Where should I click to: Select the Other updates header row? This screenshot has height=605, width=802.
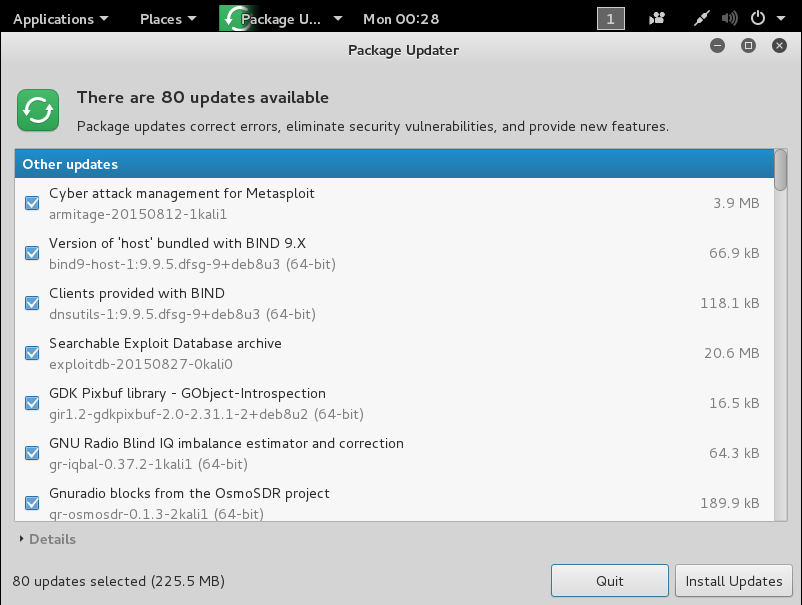394,164
